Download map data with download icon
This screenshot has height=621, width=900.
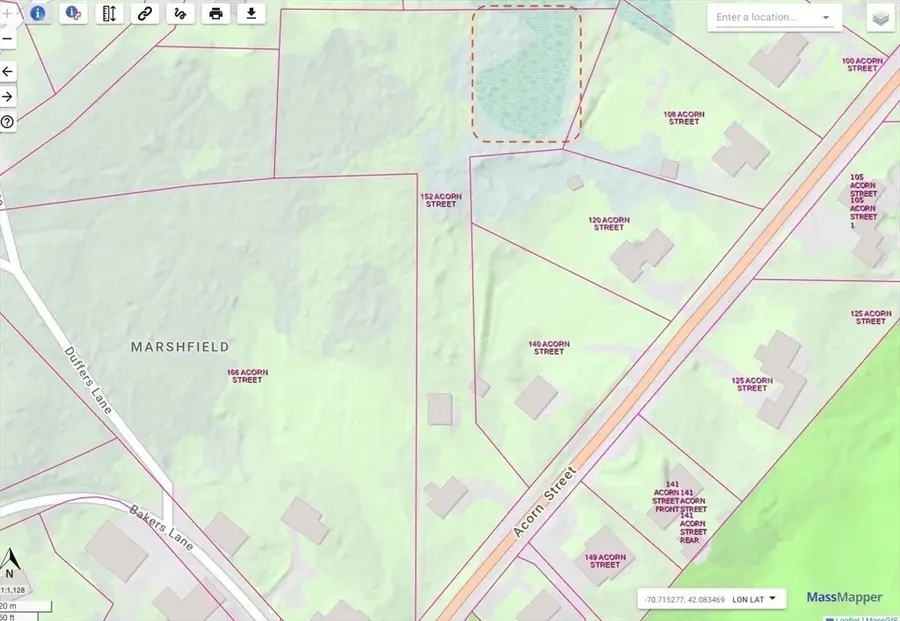(x=251, y=13)
